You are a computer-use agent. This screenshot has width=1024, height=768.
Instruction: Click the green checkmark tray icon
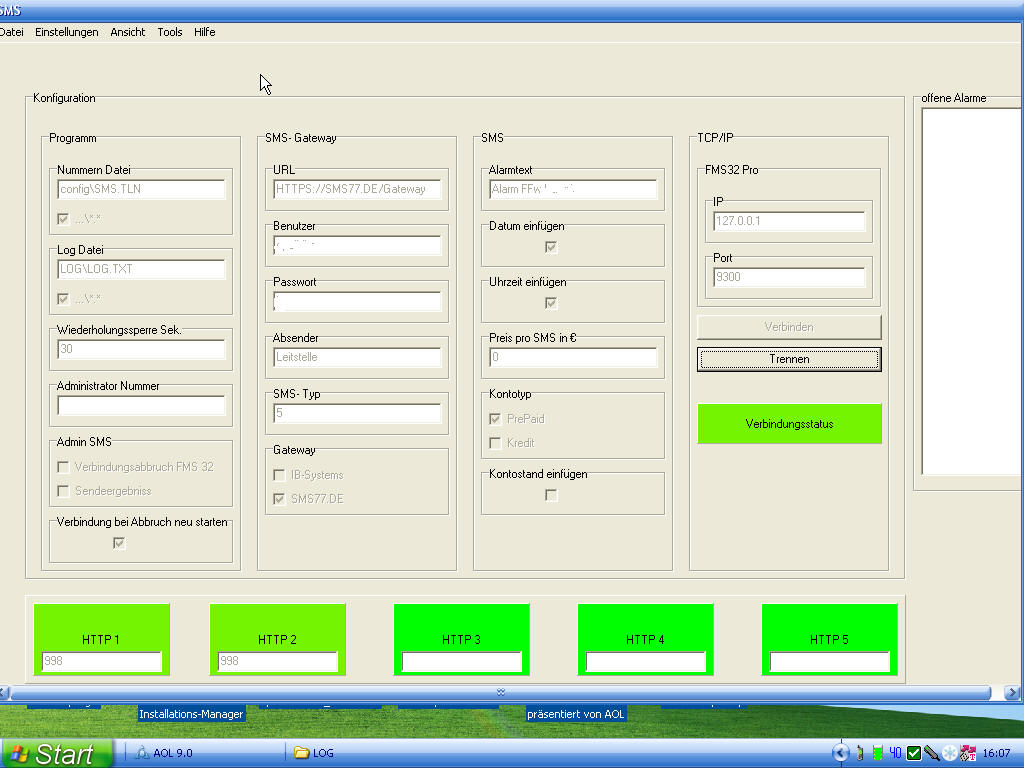pyautogui.click(x=913, y=753)
